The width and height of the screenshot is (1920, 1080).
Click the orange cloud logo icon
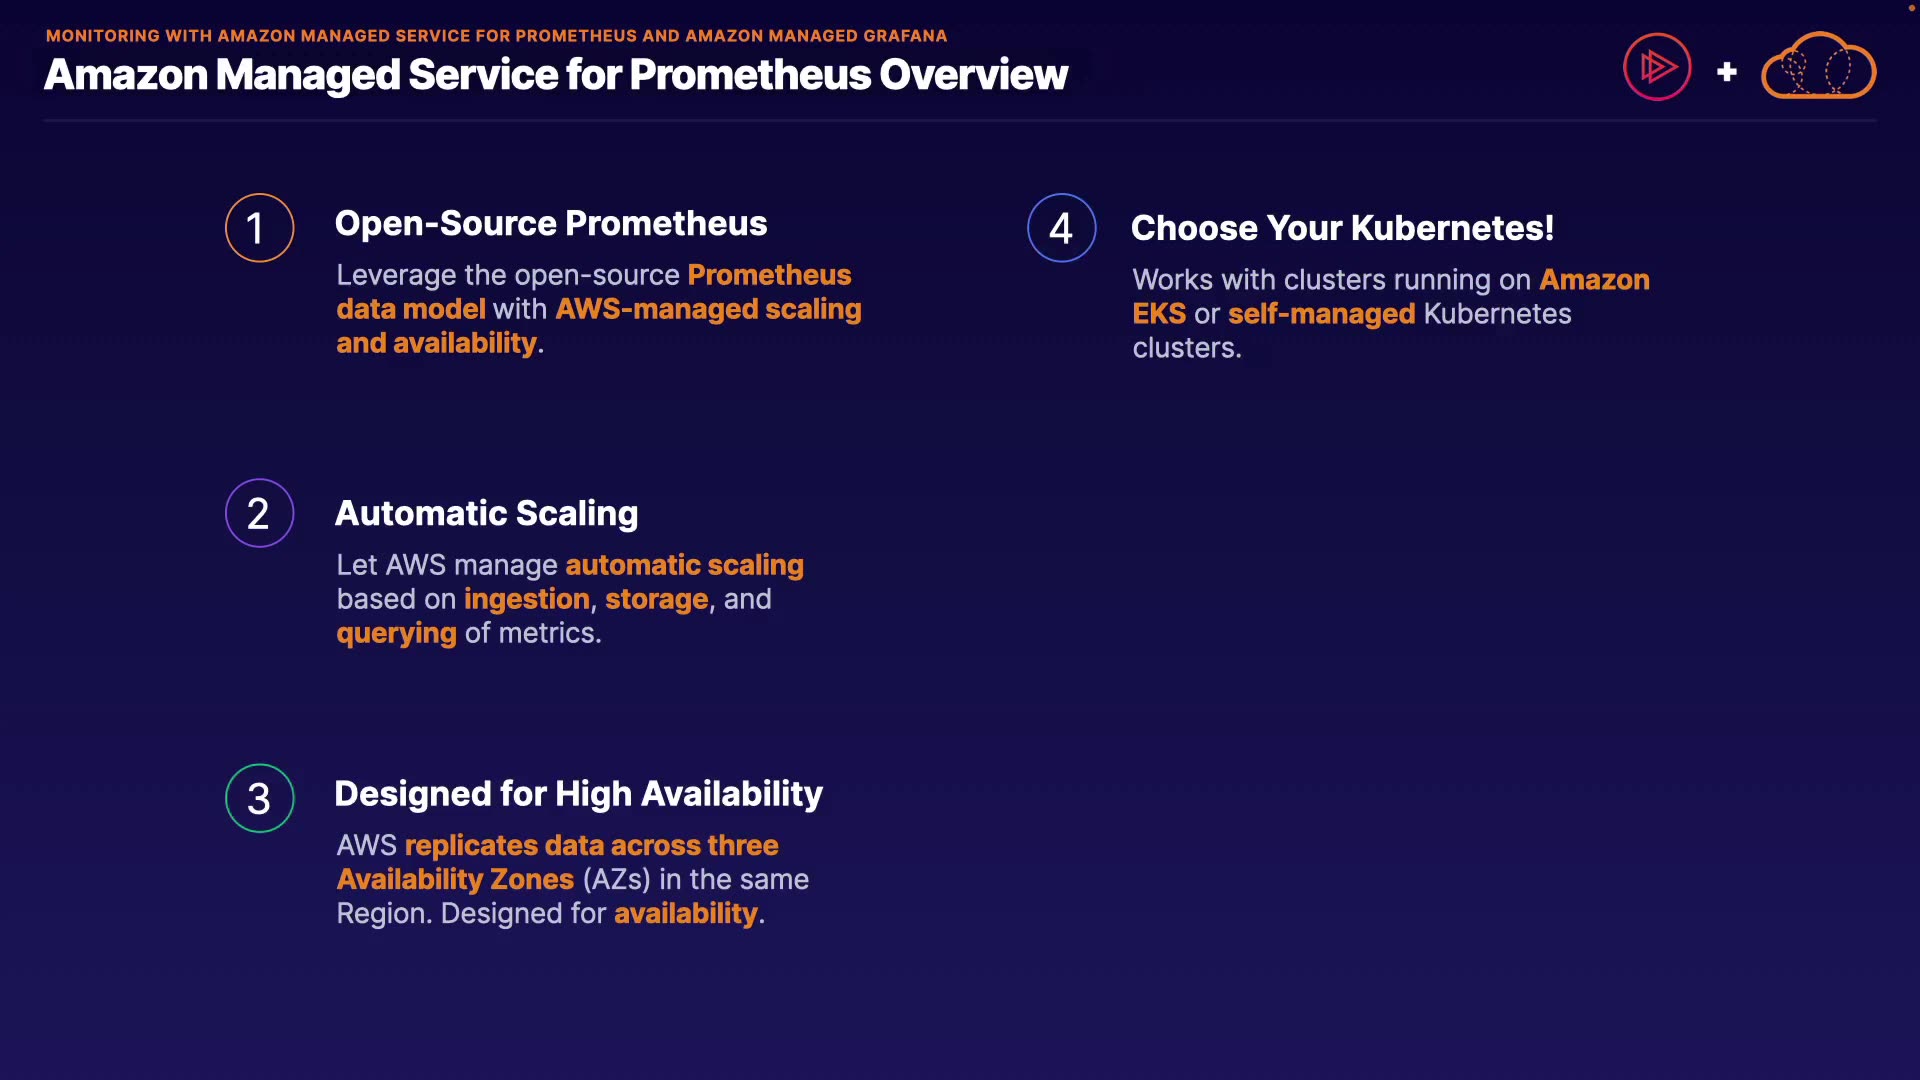[x=1818, y=67]
